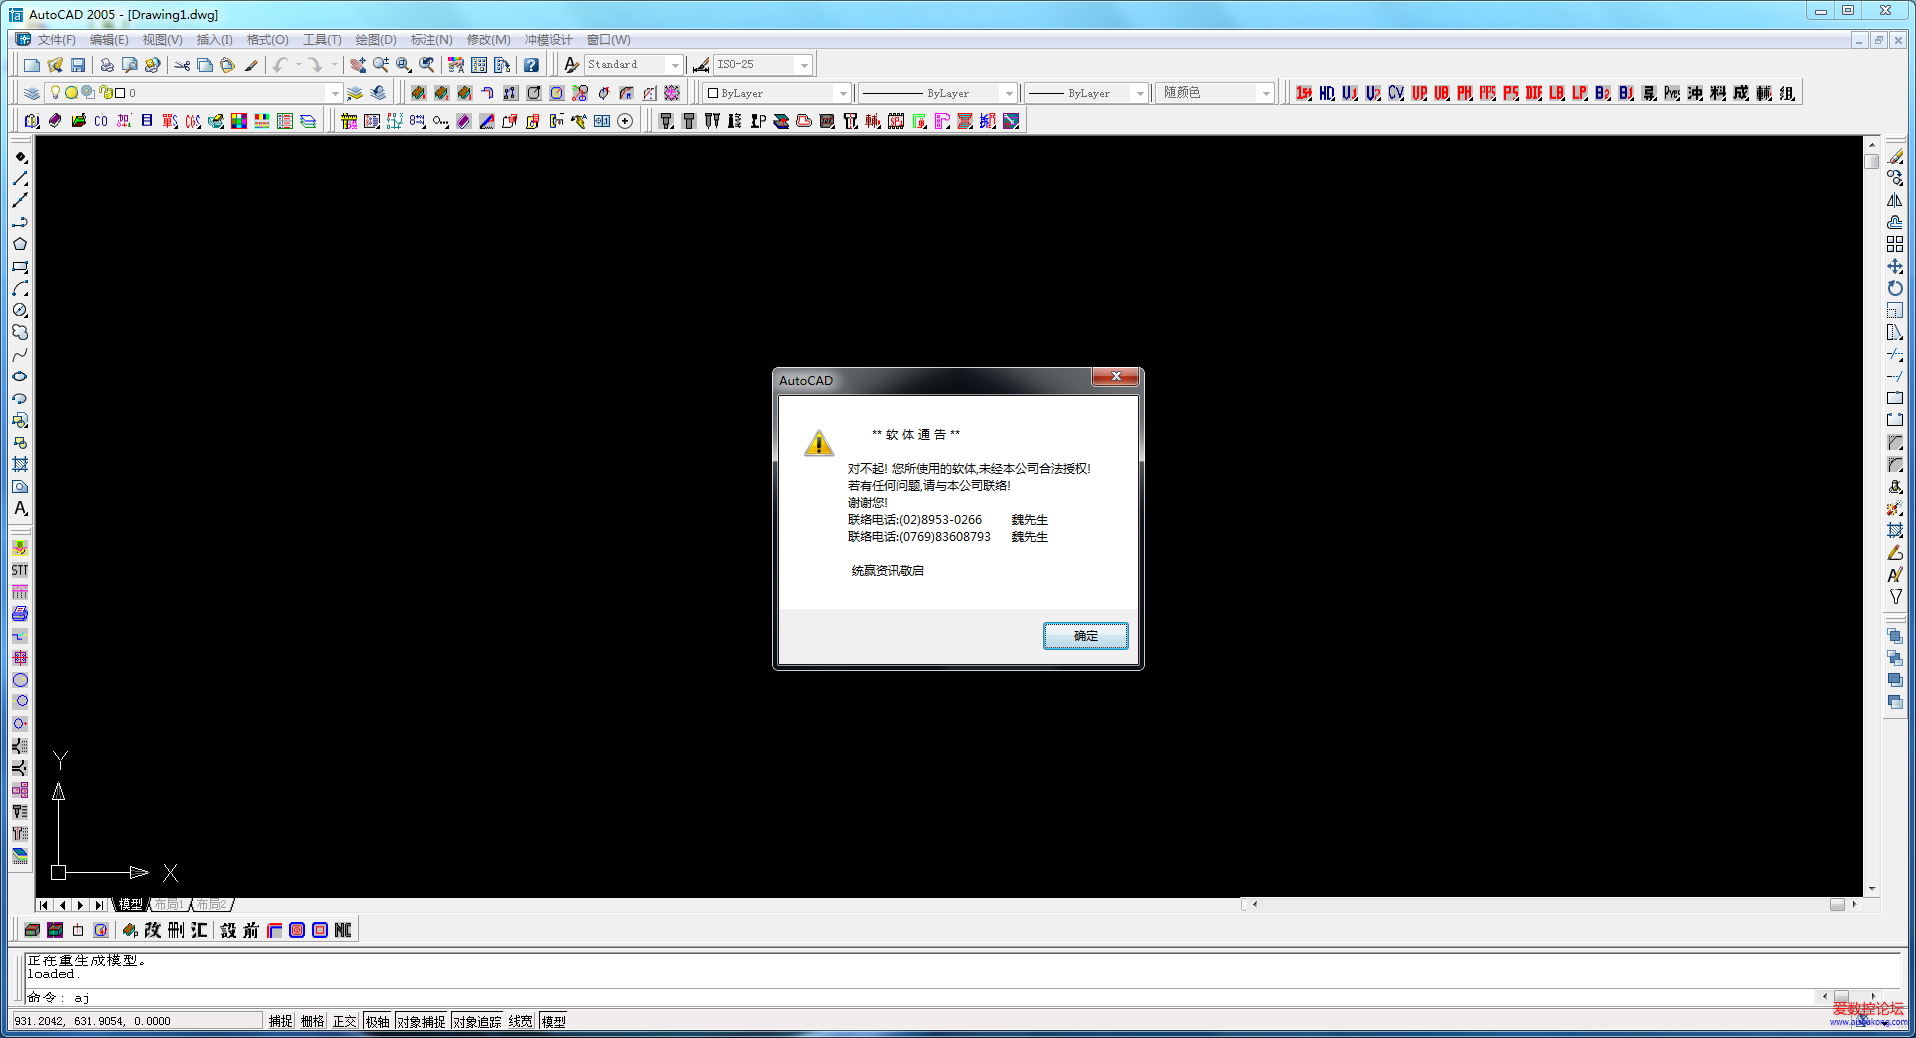Screen dimensions: 1916x1038
Task: Open the 冲模设计 menu
Action: point(549,40)
